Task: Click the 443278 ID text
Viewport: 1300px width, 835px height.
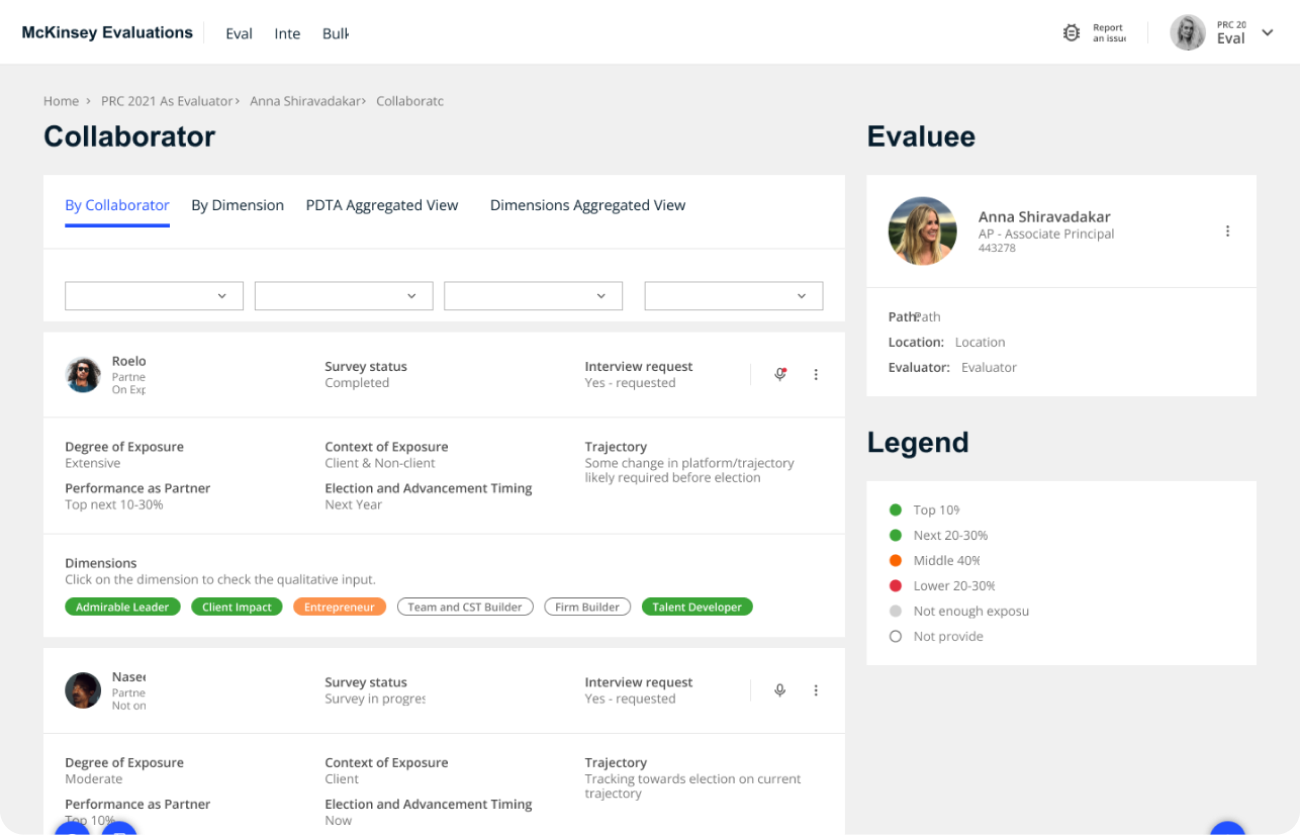Action: pos(997,248)
